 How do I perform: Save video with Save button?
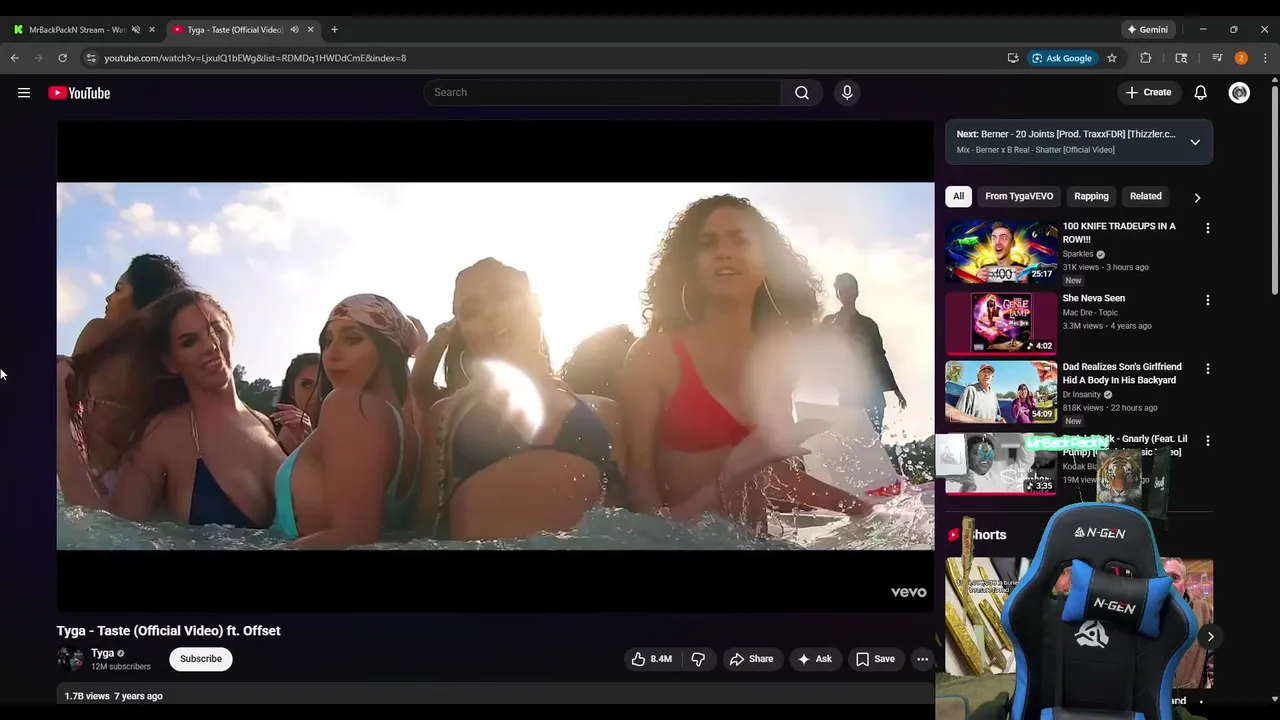click(x=875, y=659)
